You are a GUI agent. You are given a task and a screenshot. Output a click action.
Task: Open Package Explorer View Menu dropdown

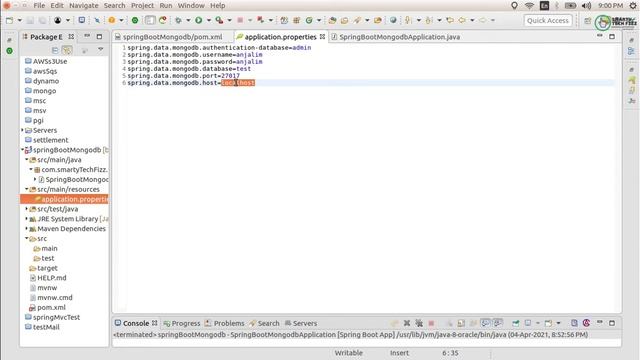tap(100, 50)
